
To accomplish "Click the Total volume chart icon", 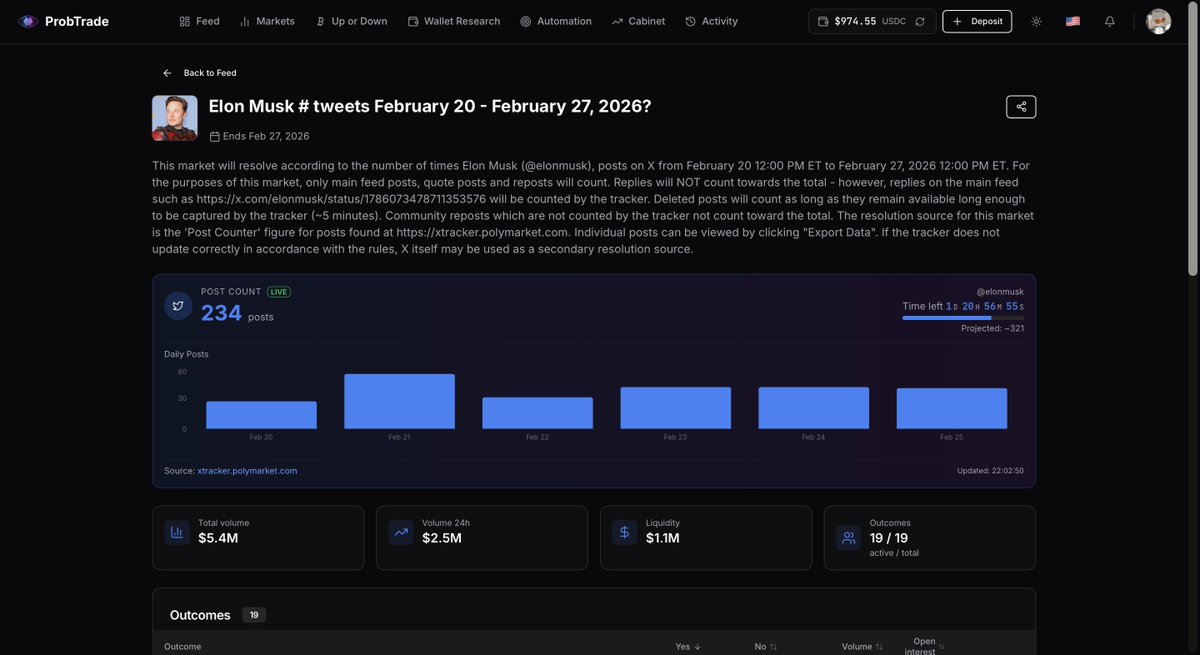I will (x=177, y=533).
